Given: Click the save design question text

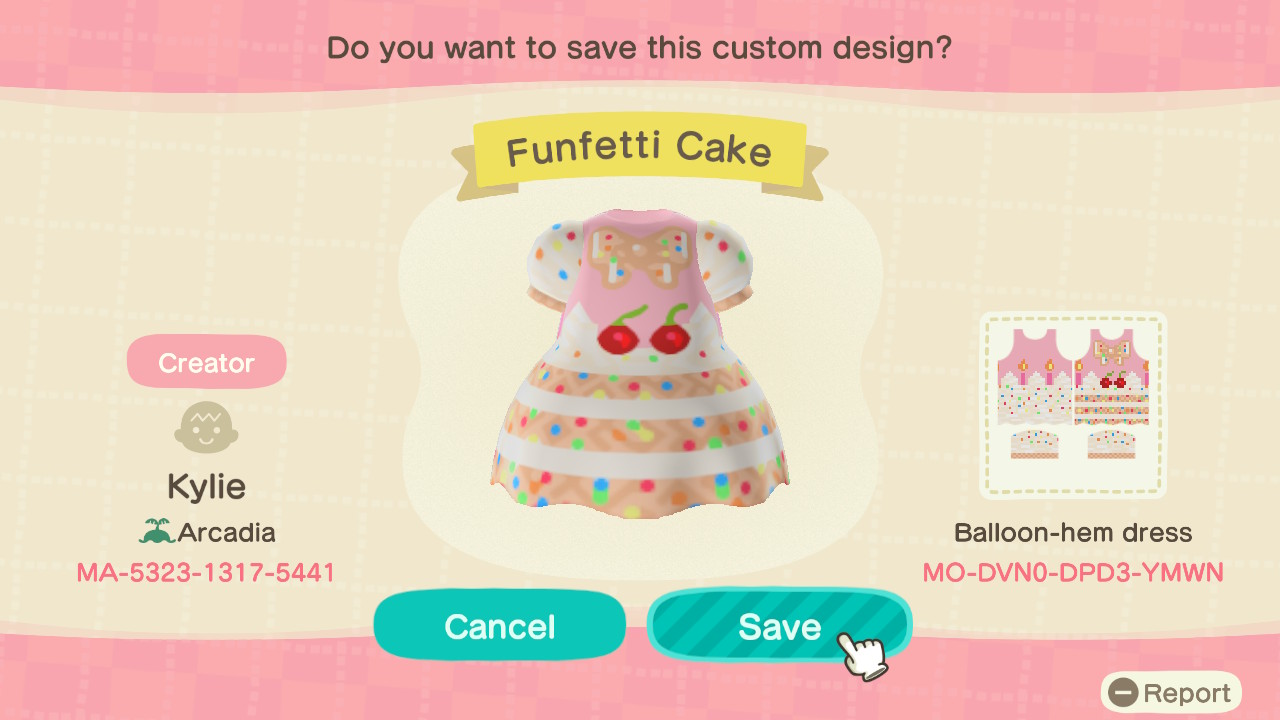Looking at the screenshot, I should click(639, 47).
